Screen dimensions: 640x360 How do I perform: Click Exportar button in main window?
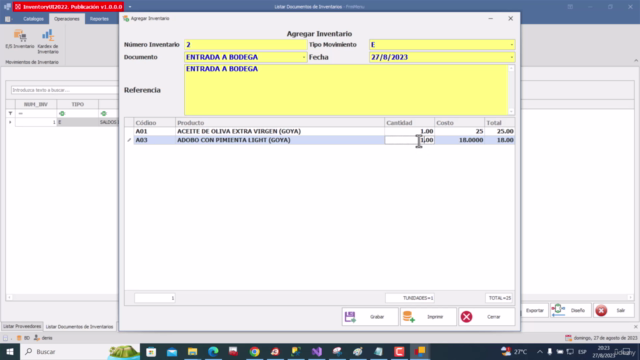point(535,311)
